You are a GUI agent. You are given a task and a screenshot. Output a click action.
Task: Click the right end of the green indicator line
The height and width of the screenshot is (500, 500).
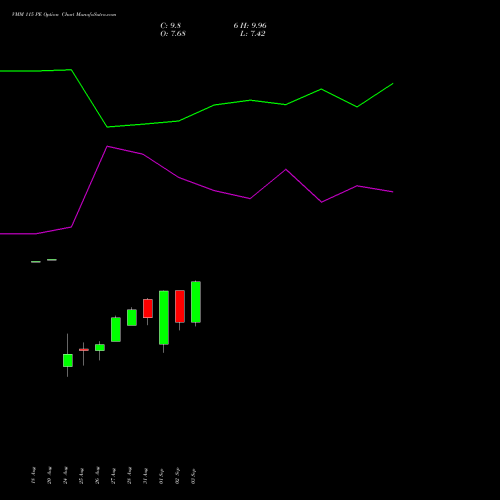393,83
